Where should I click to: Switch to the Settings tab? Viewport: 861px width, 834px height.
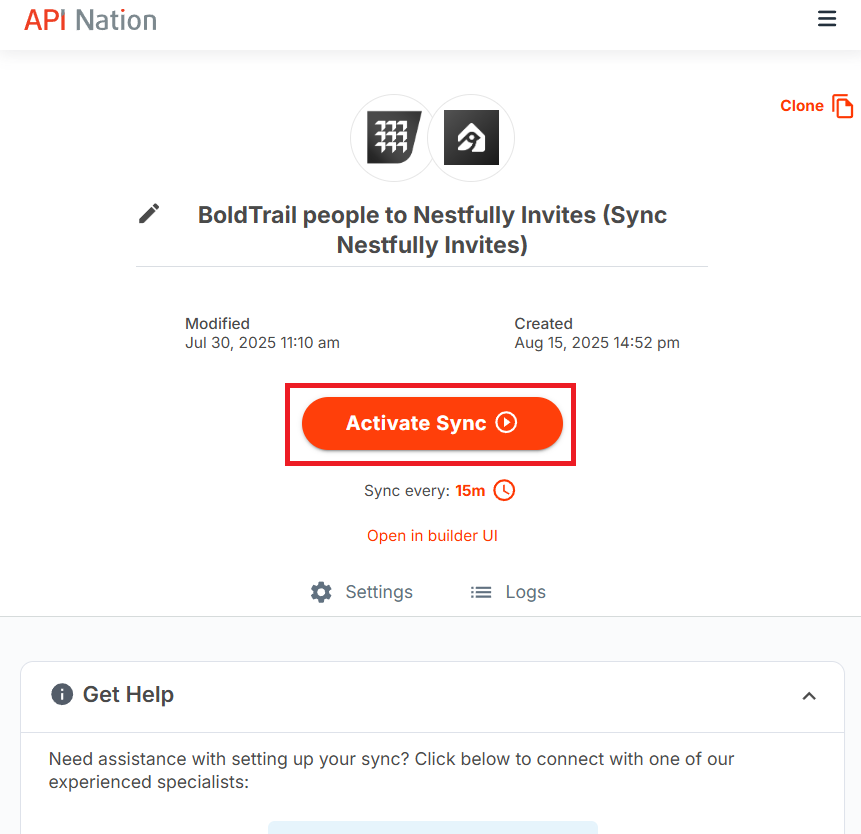tap(361, 592)
